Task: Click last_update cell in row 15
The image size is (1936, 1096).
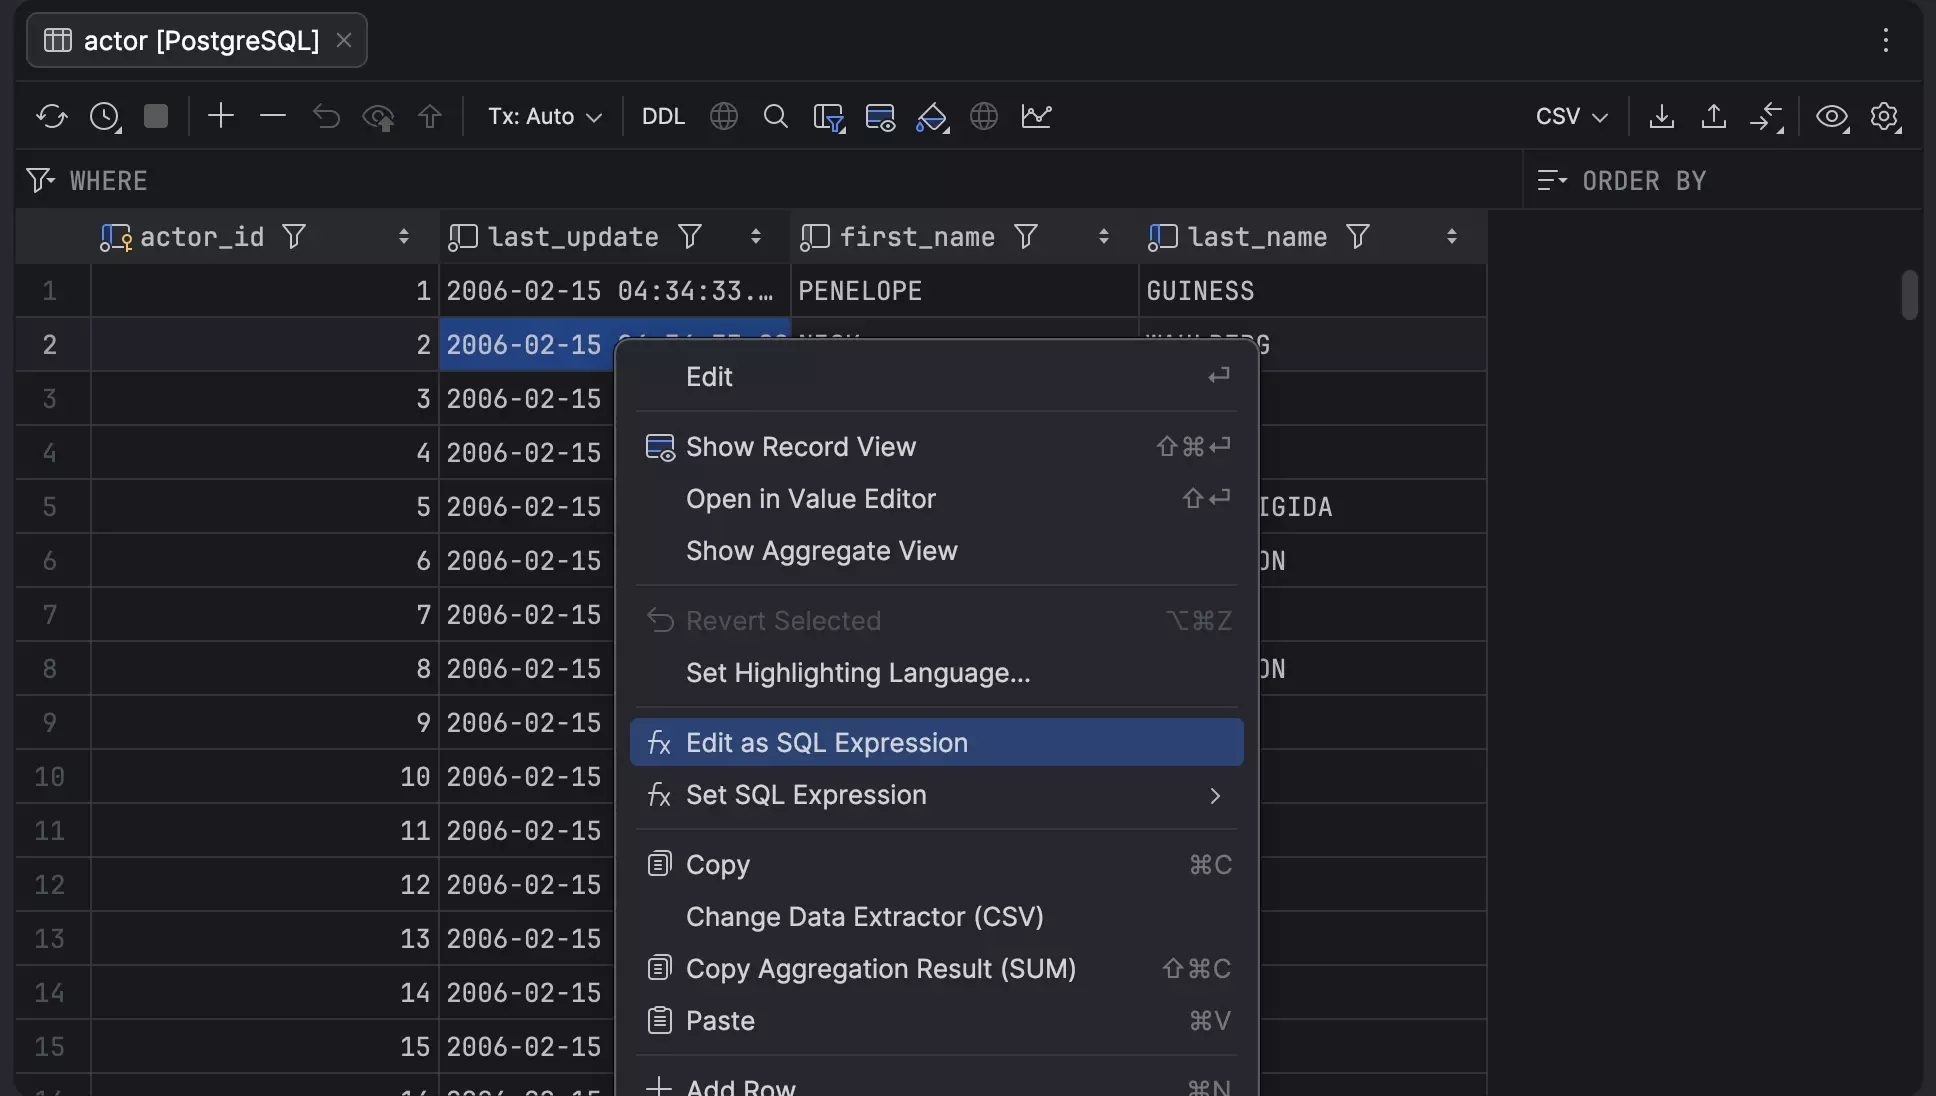Action: pos(526,1047)
